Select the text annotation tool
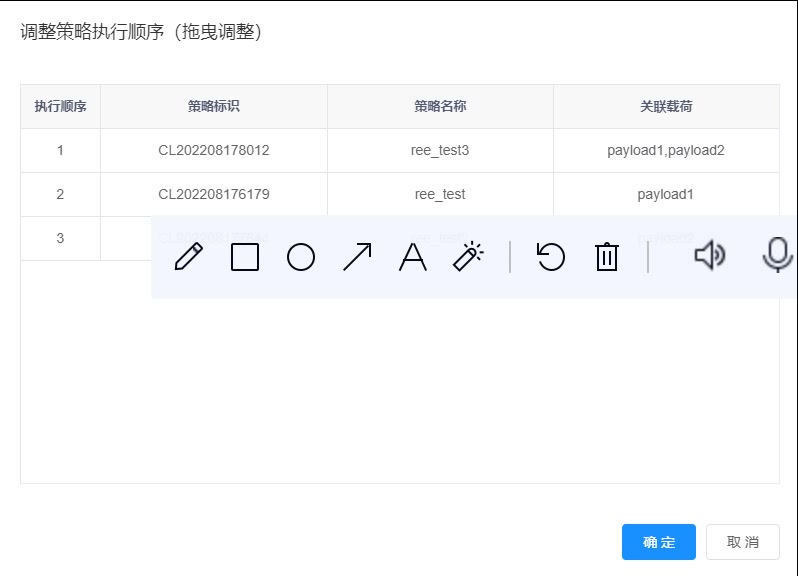The height and width of the screenshot is (576, 798). 413,257
